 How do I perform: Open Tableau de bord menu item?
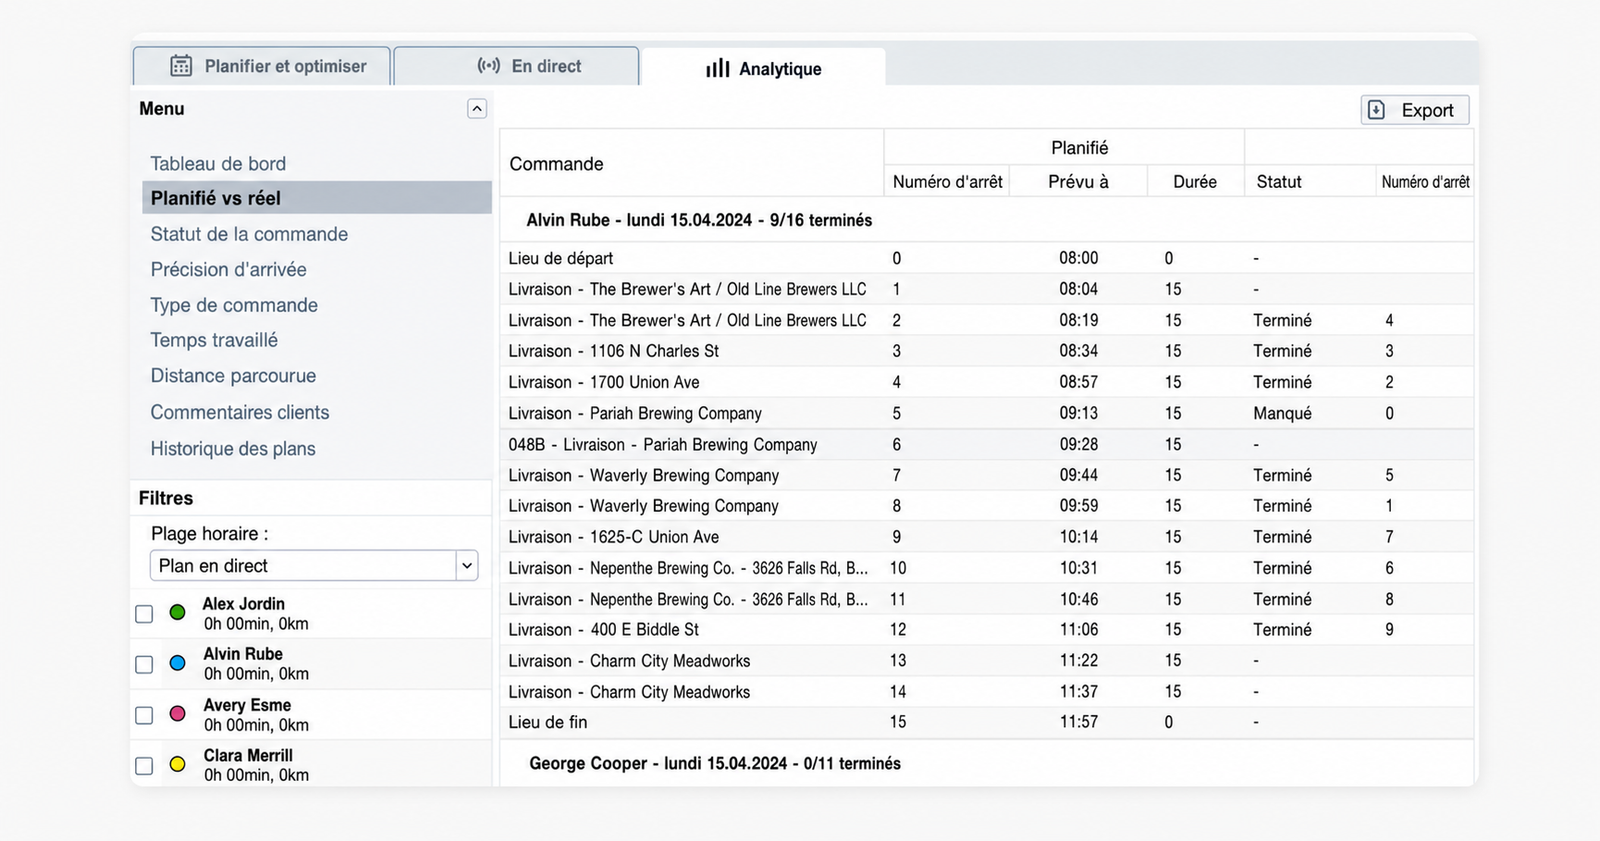[218, 164]
